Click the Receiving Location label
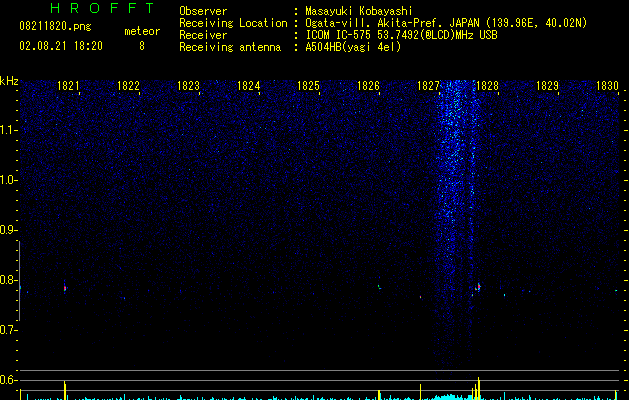Viewport: 629px width, 400px height. [x=233, y=23]
